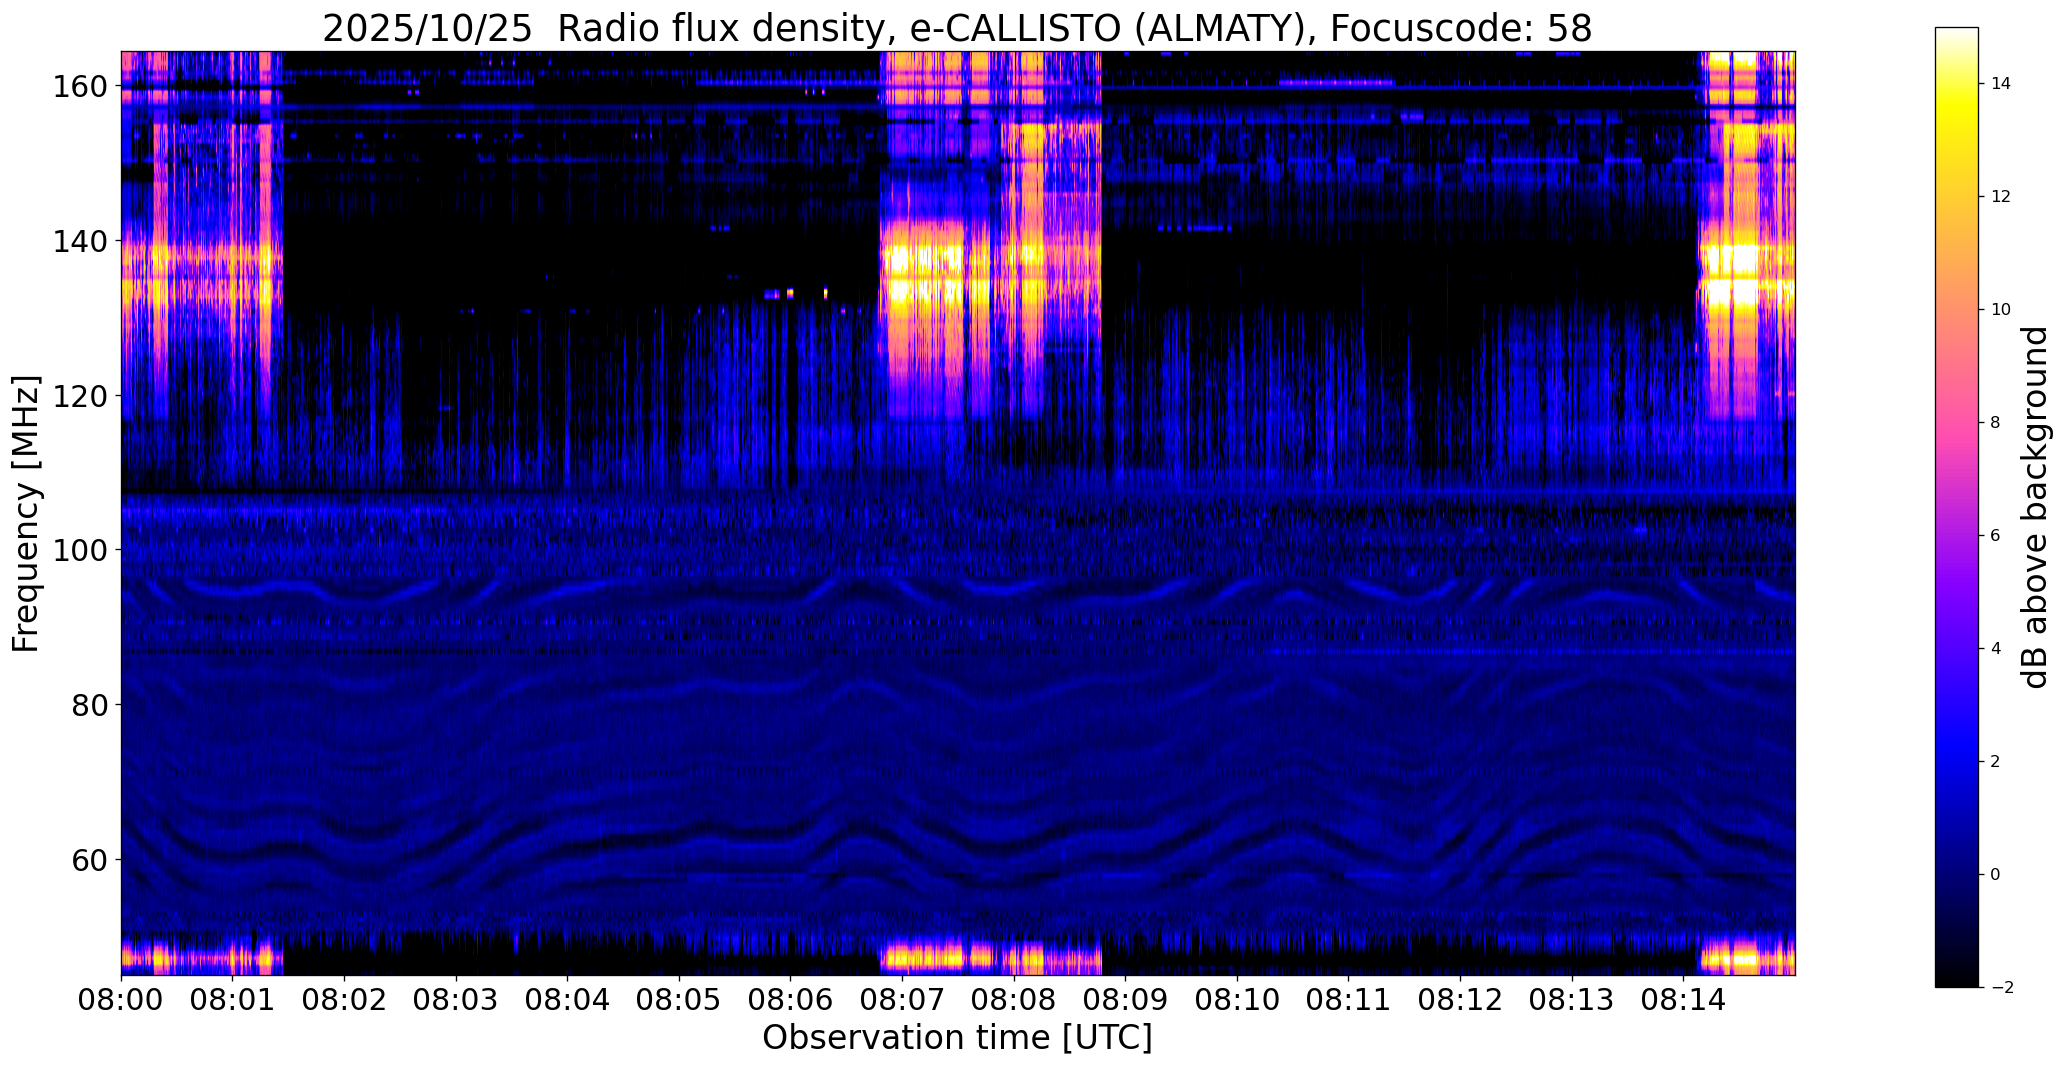The width and height of the screenshot is (2066, 1067).
Task: Click the colorbar tick label 12
Action: coord(2001,197)
